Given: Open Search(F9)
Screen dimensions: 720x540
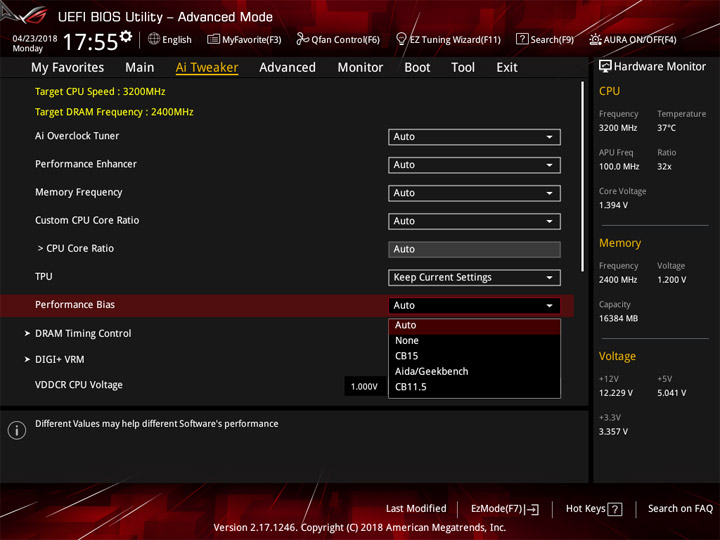Looking at the screenshot, I should point(545,39).
